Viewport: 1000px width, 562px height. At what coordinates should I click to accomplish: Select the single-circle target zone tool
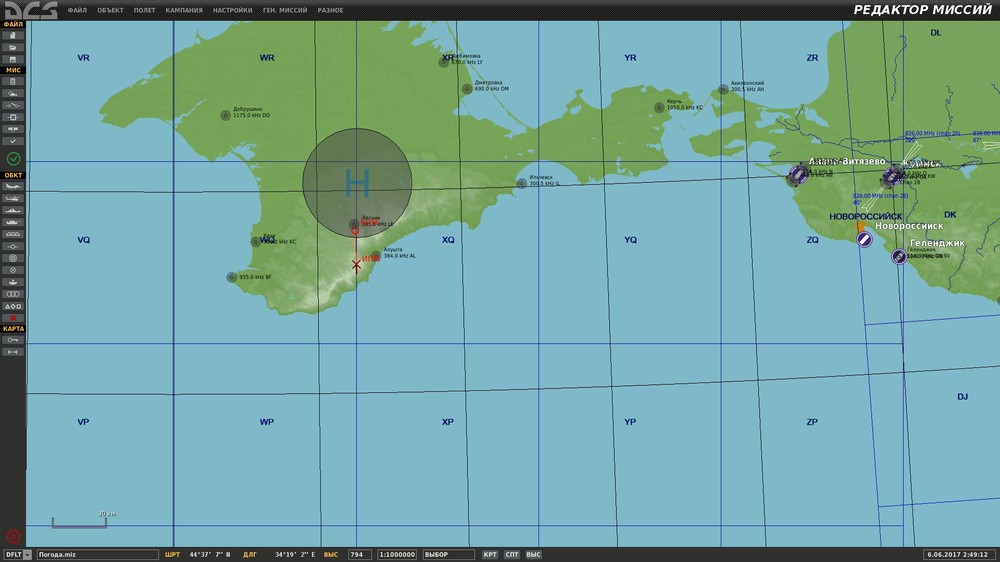(13, 270)
